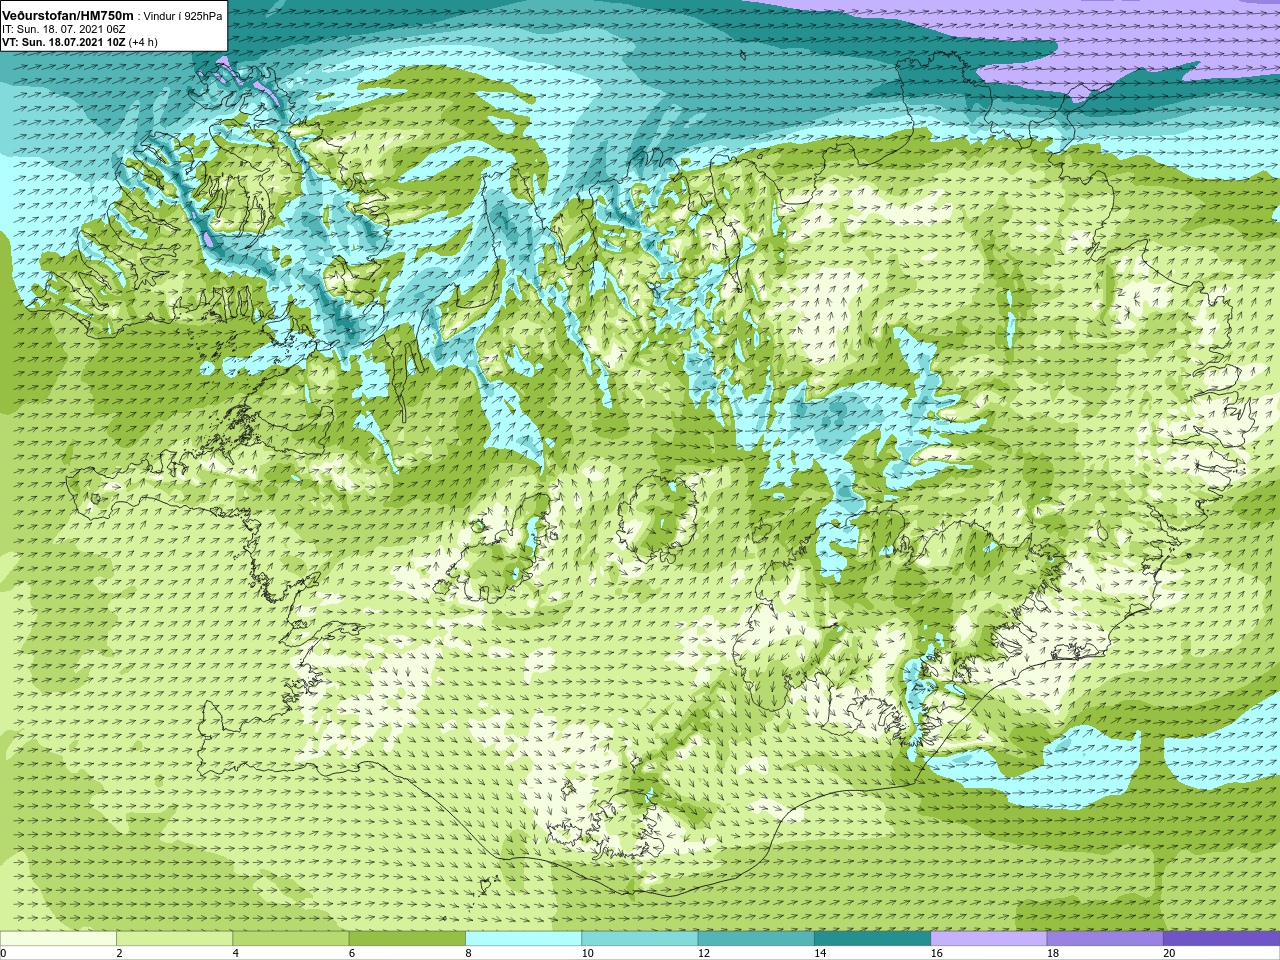1280x960 pixels.
Task: Click the 18–20 medium purple legend swatch
Action: (1105, 939)
